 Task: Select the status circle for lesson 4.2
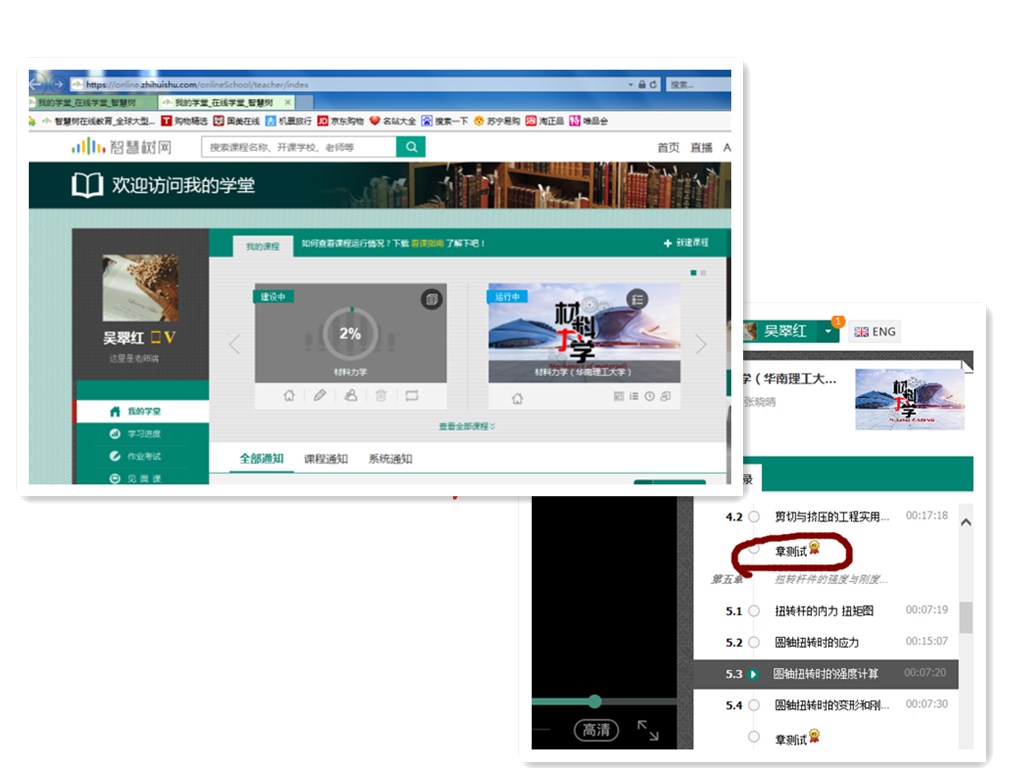(x=754, y=517)
